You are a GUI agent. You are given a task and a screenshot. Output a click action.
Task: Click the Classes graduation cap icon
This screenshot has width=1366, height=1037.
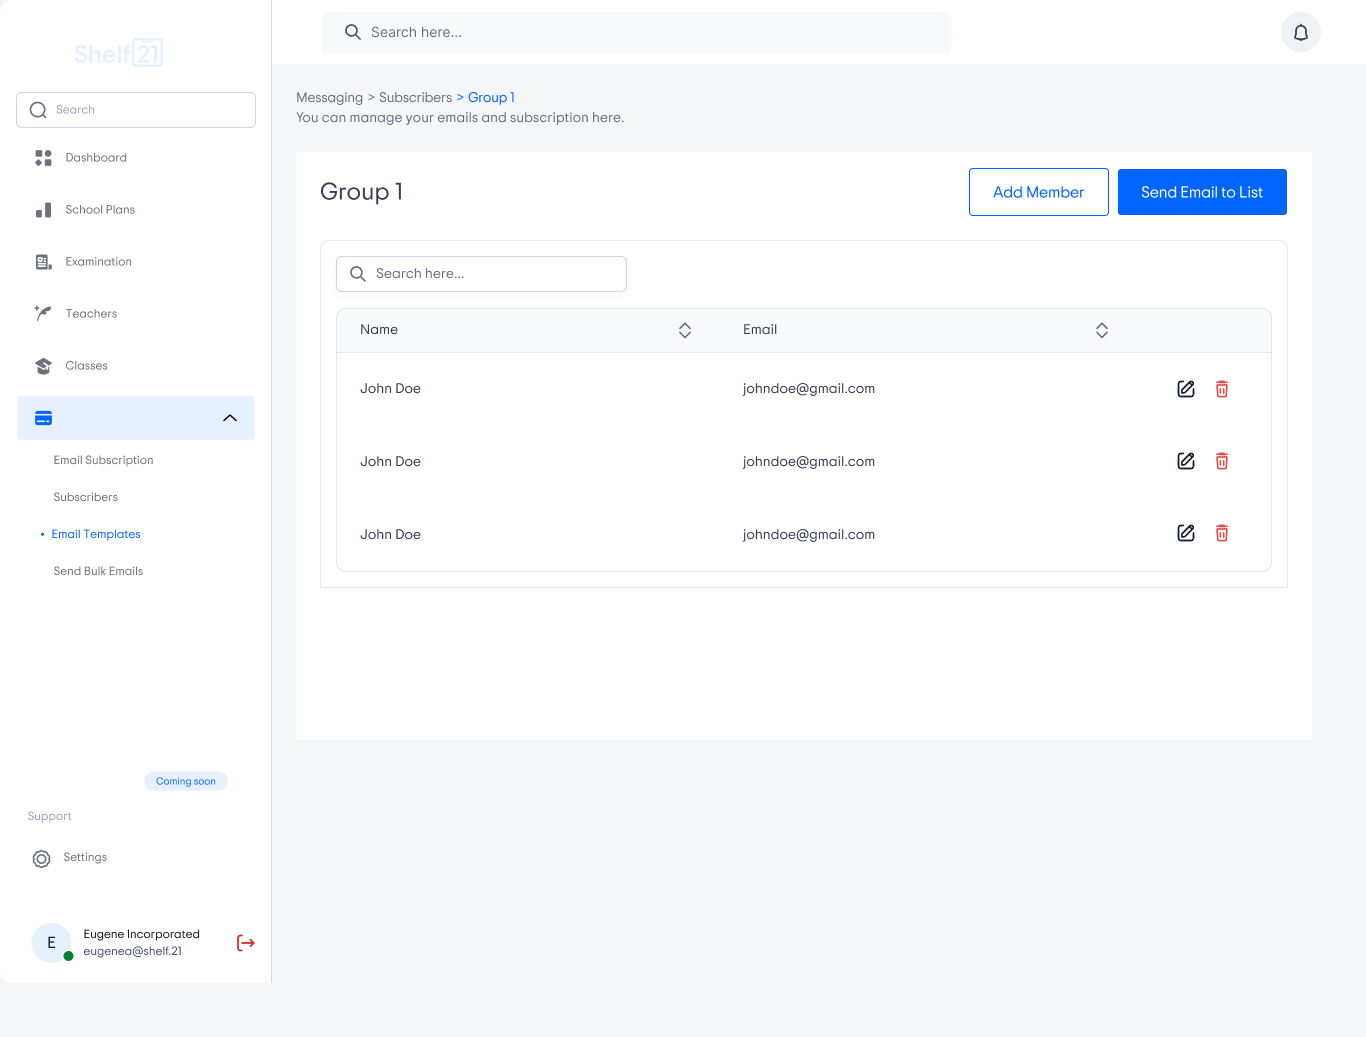pyautogui.click(x=43, y=366)
